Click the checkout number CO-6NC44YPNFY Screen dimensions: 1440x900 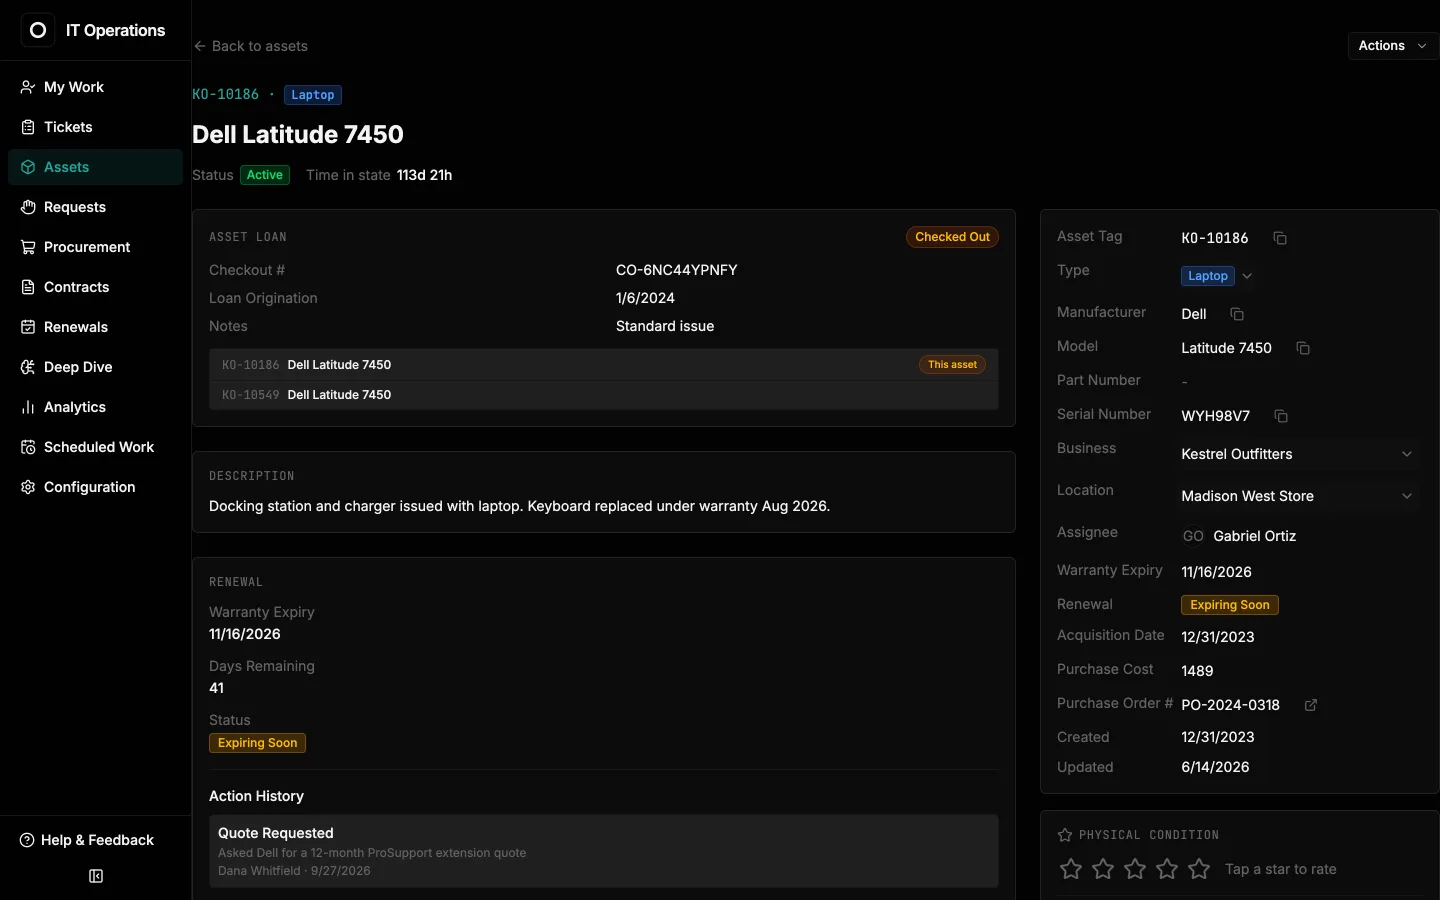point(677,270)
